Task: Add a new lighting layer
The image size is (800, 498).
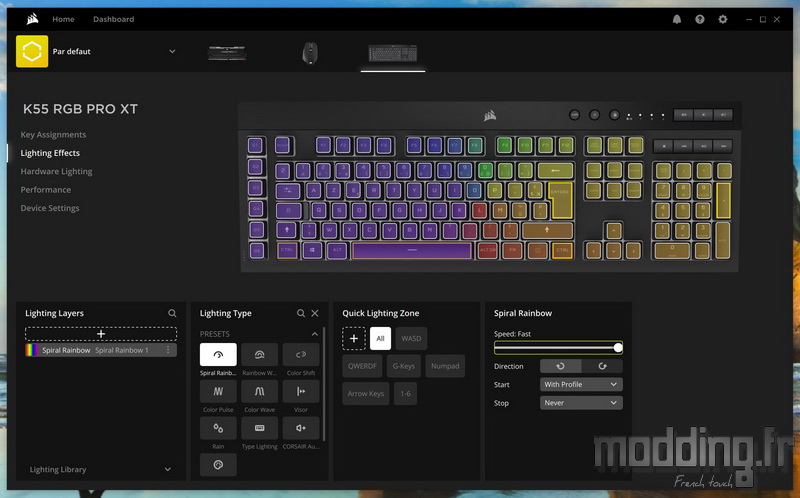Action: (101, 334)
